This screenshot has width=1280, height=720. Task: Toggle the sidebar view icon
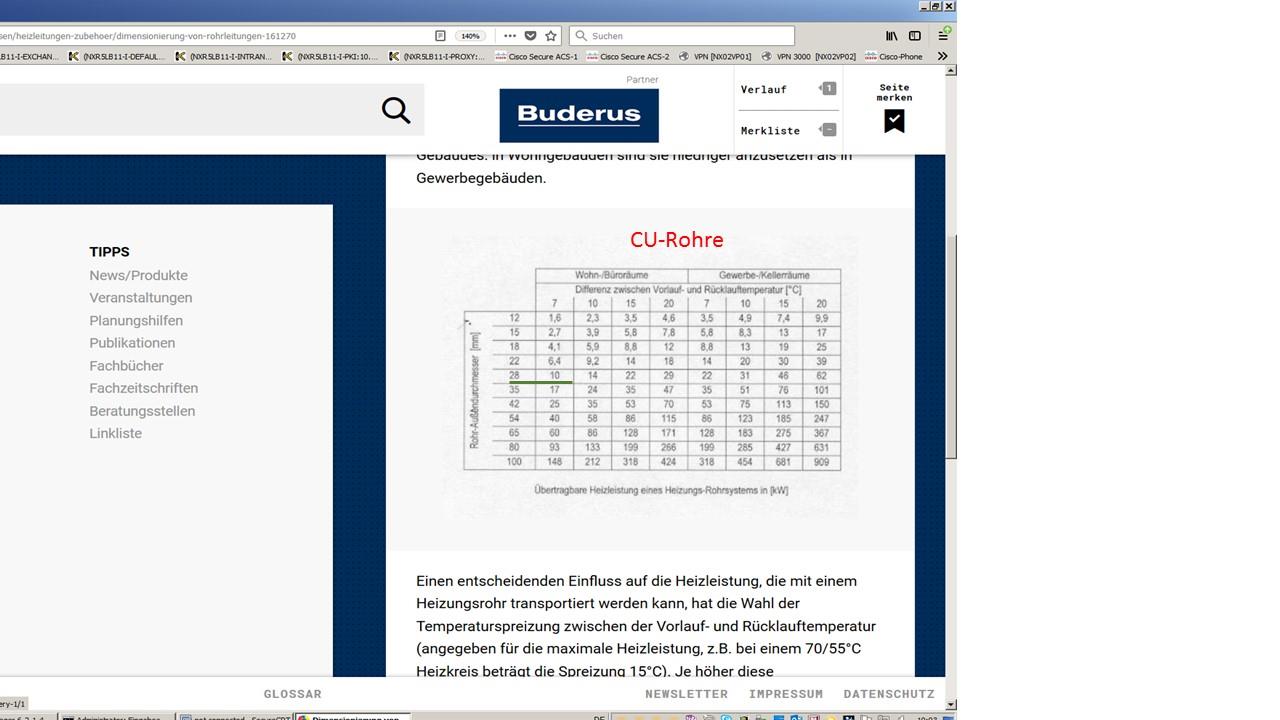[x=914, y=36]
